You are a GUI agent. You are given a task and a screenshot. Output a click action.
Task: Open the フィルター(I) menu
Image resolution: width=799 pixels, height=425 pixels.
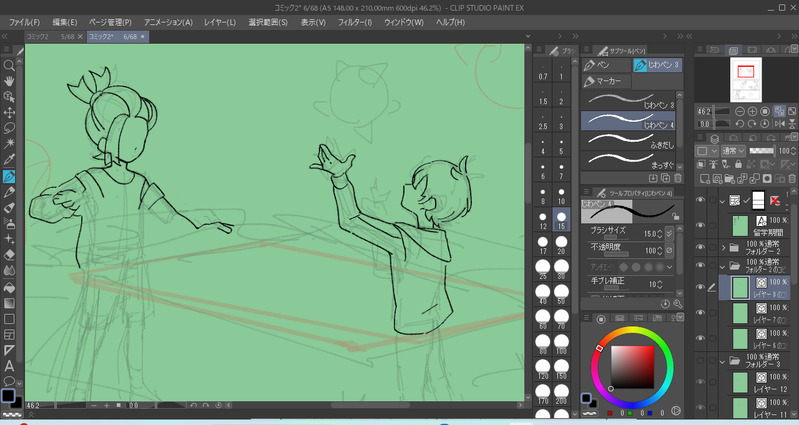coord(355,22)
